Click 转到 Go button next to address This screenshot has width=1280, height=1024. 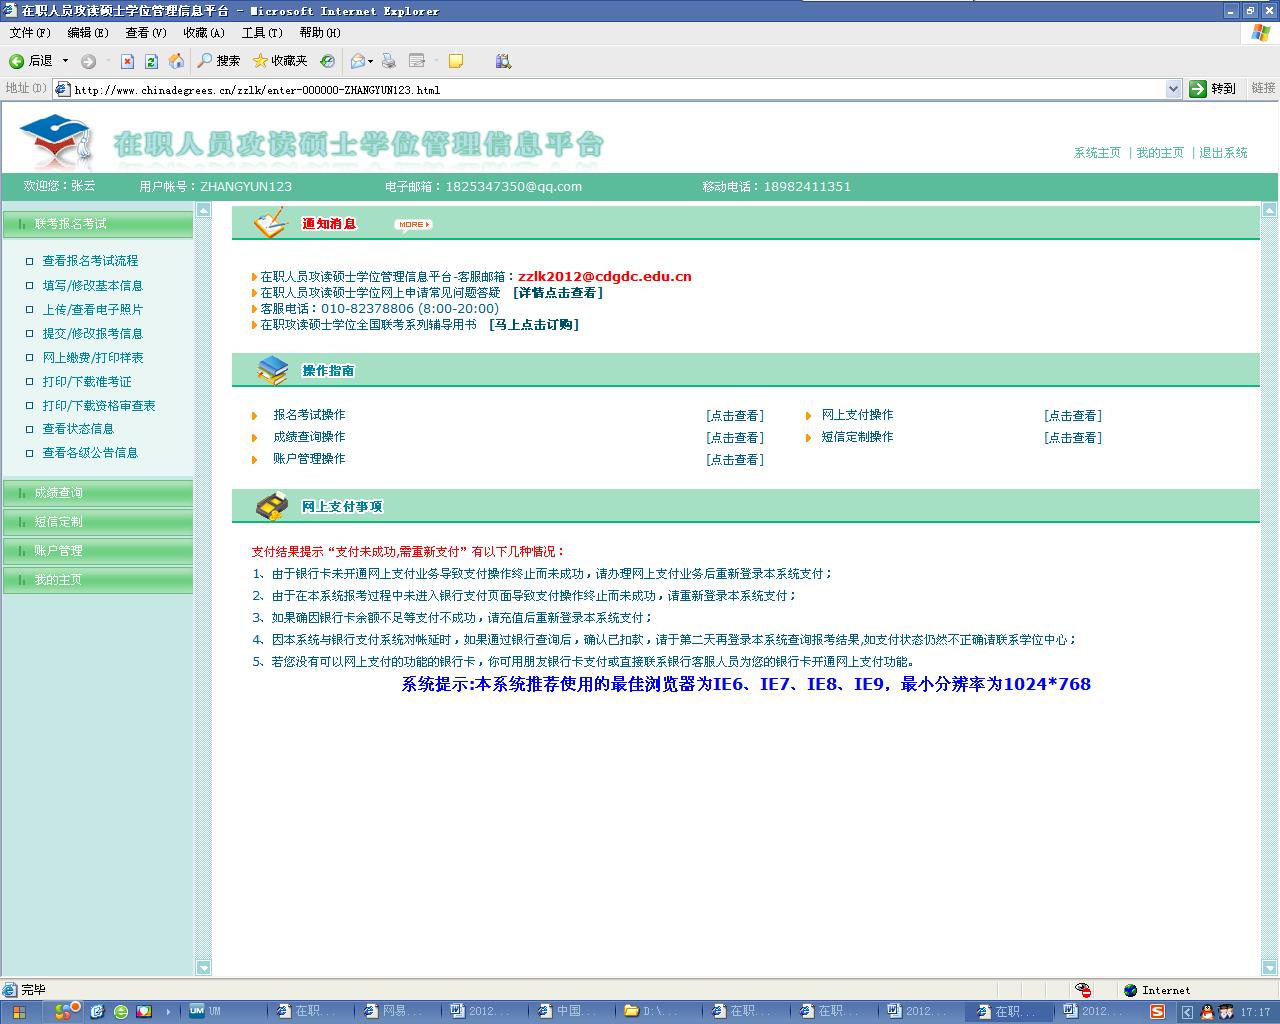coord(1213,89)
